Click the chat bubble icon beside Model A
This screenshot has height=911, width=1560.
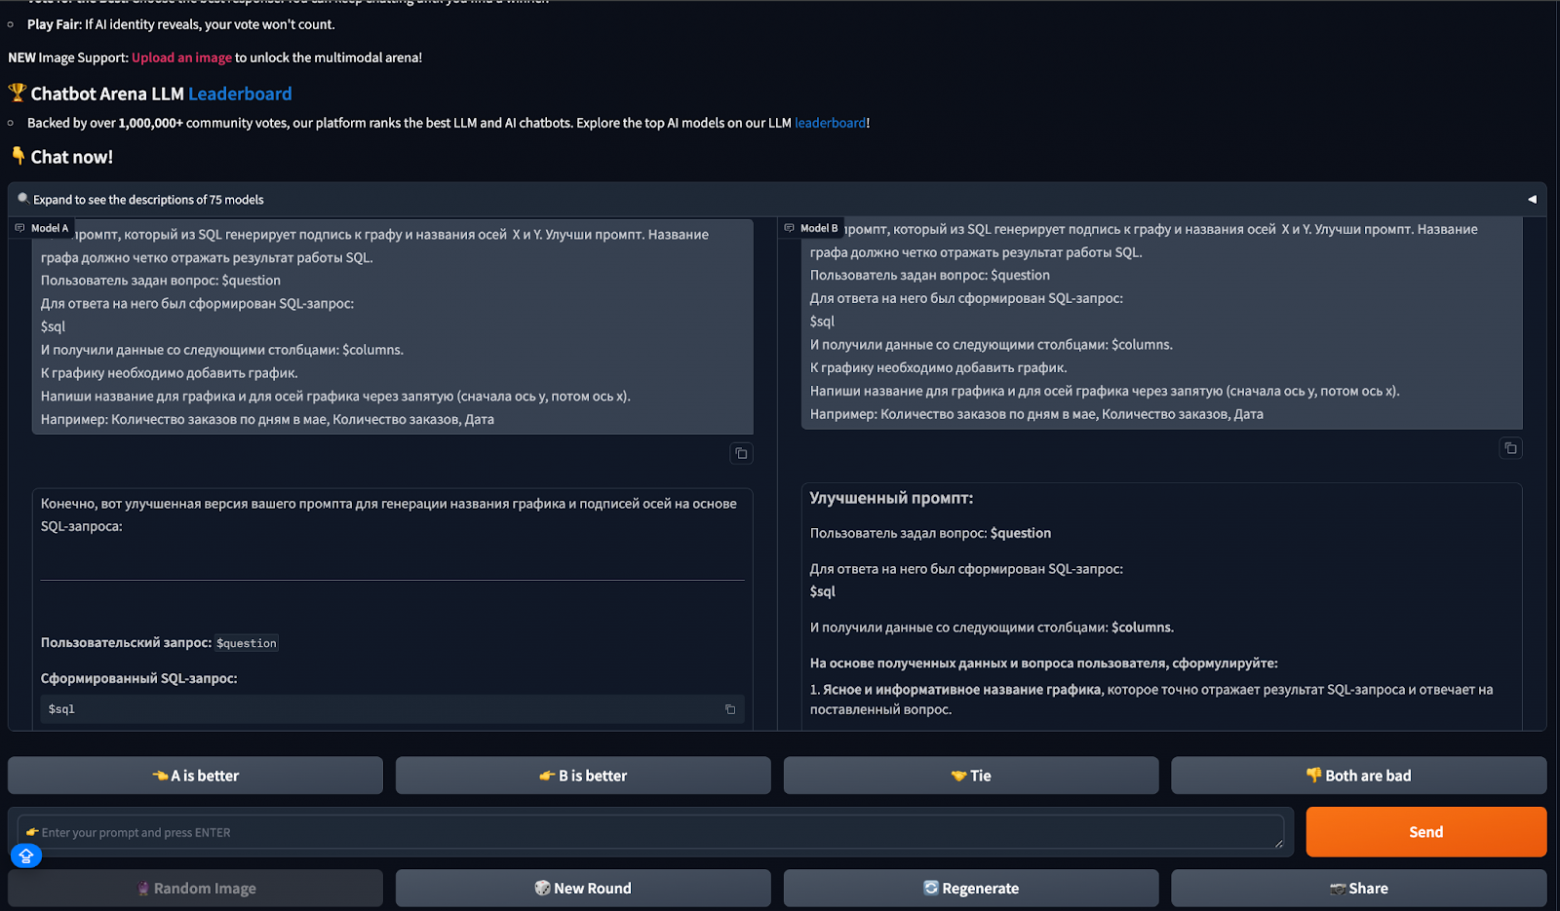[20, 228]
